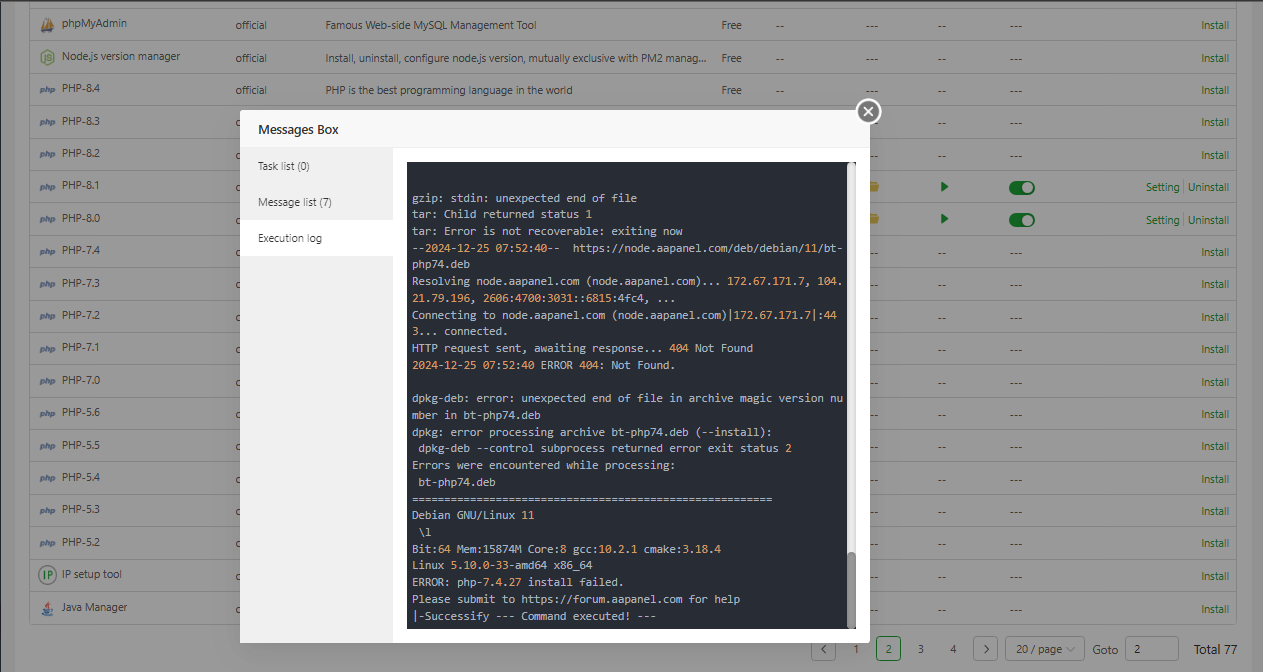This screenshot has width=1263, height=672.
Task: Close the Messages Box dialog
Action: pos(868,111)
